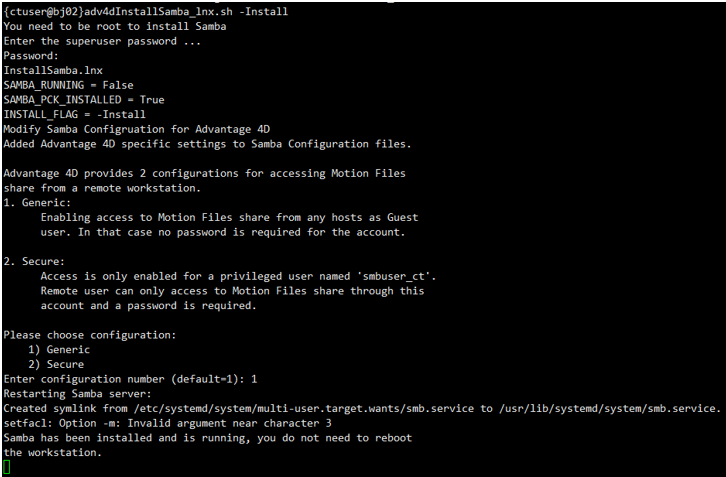Click 'Please choose configuration:' prompt text
This screenshot has height=477, width=726.
point(90,334)
